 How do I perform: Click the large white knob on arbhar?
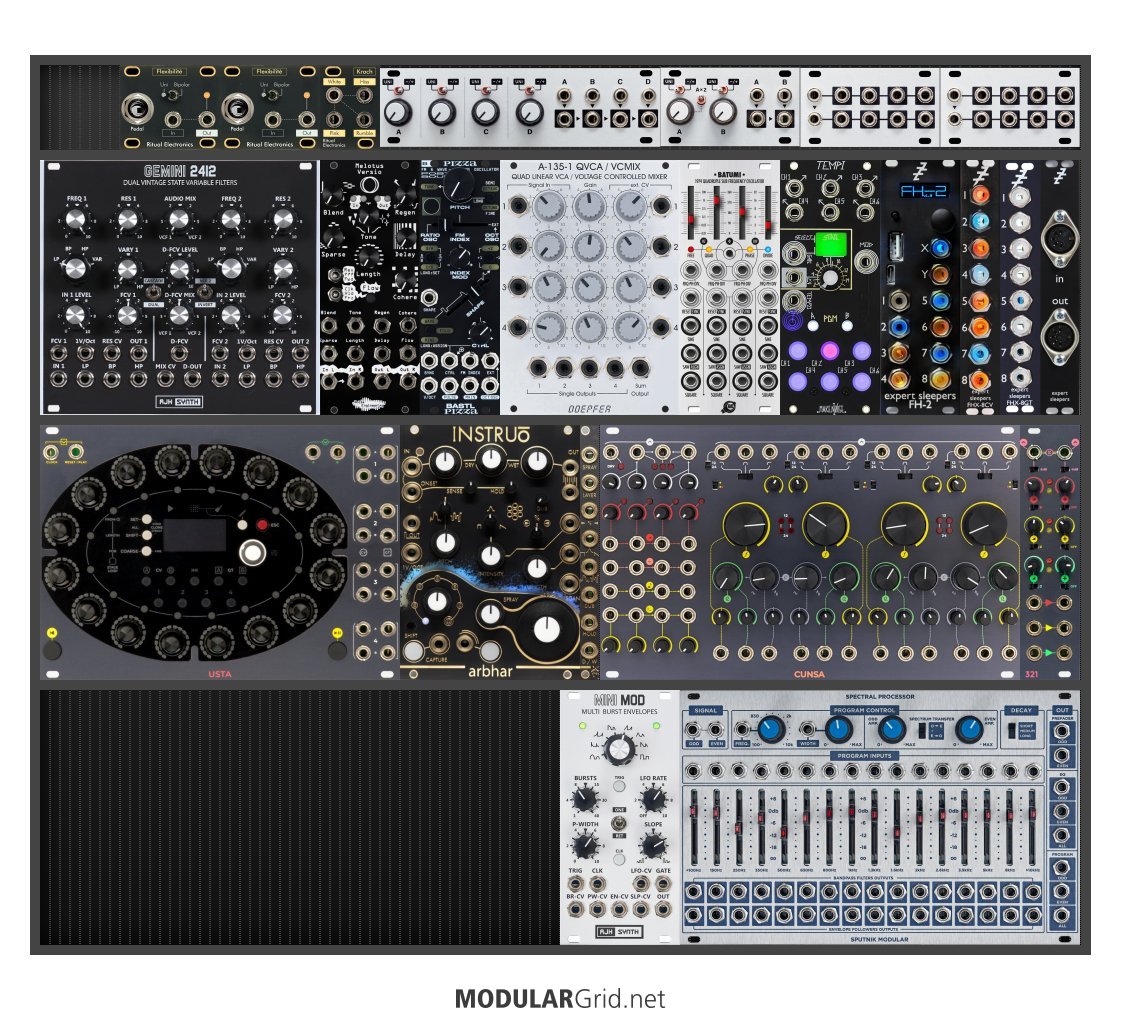pos(547,630)
